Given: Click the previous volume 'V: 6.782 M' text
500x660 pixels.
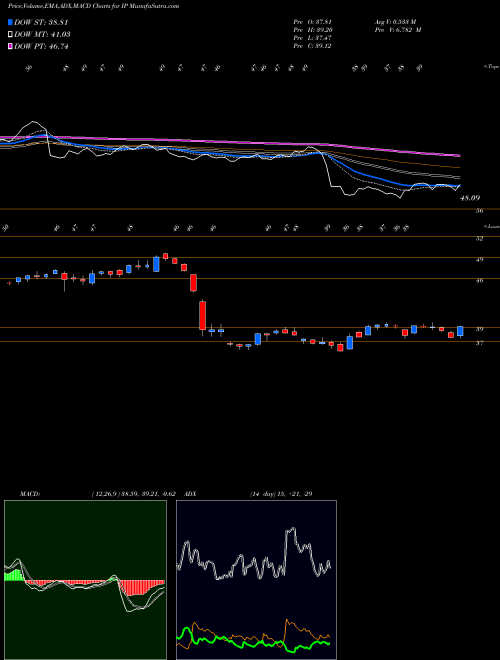Looking at the screenshot, I should pyautogui.click(x=407, y=30).
